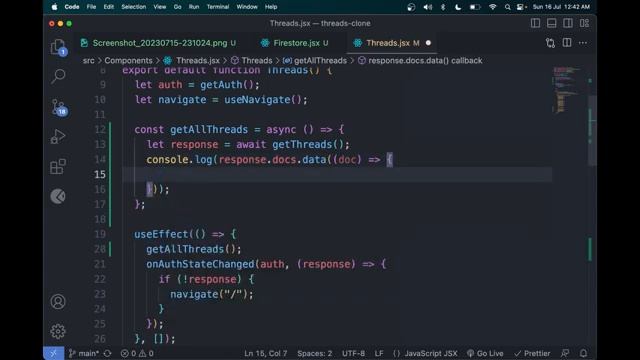Click the remote window indicator in status bar
The height and width of the screenshot is (360, 640).
(53, 353)
